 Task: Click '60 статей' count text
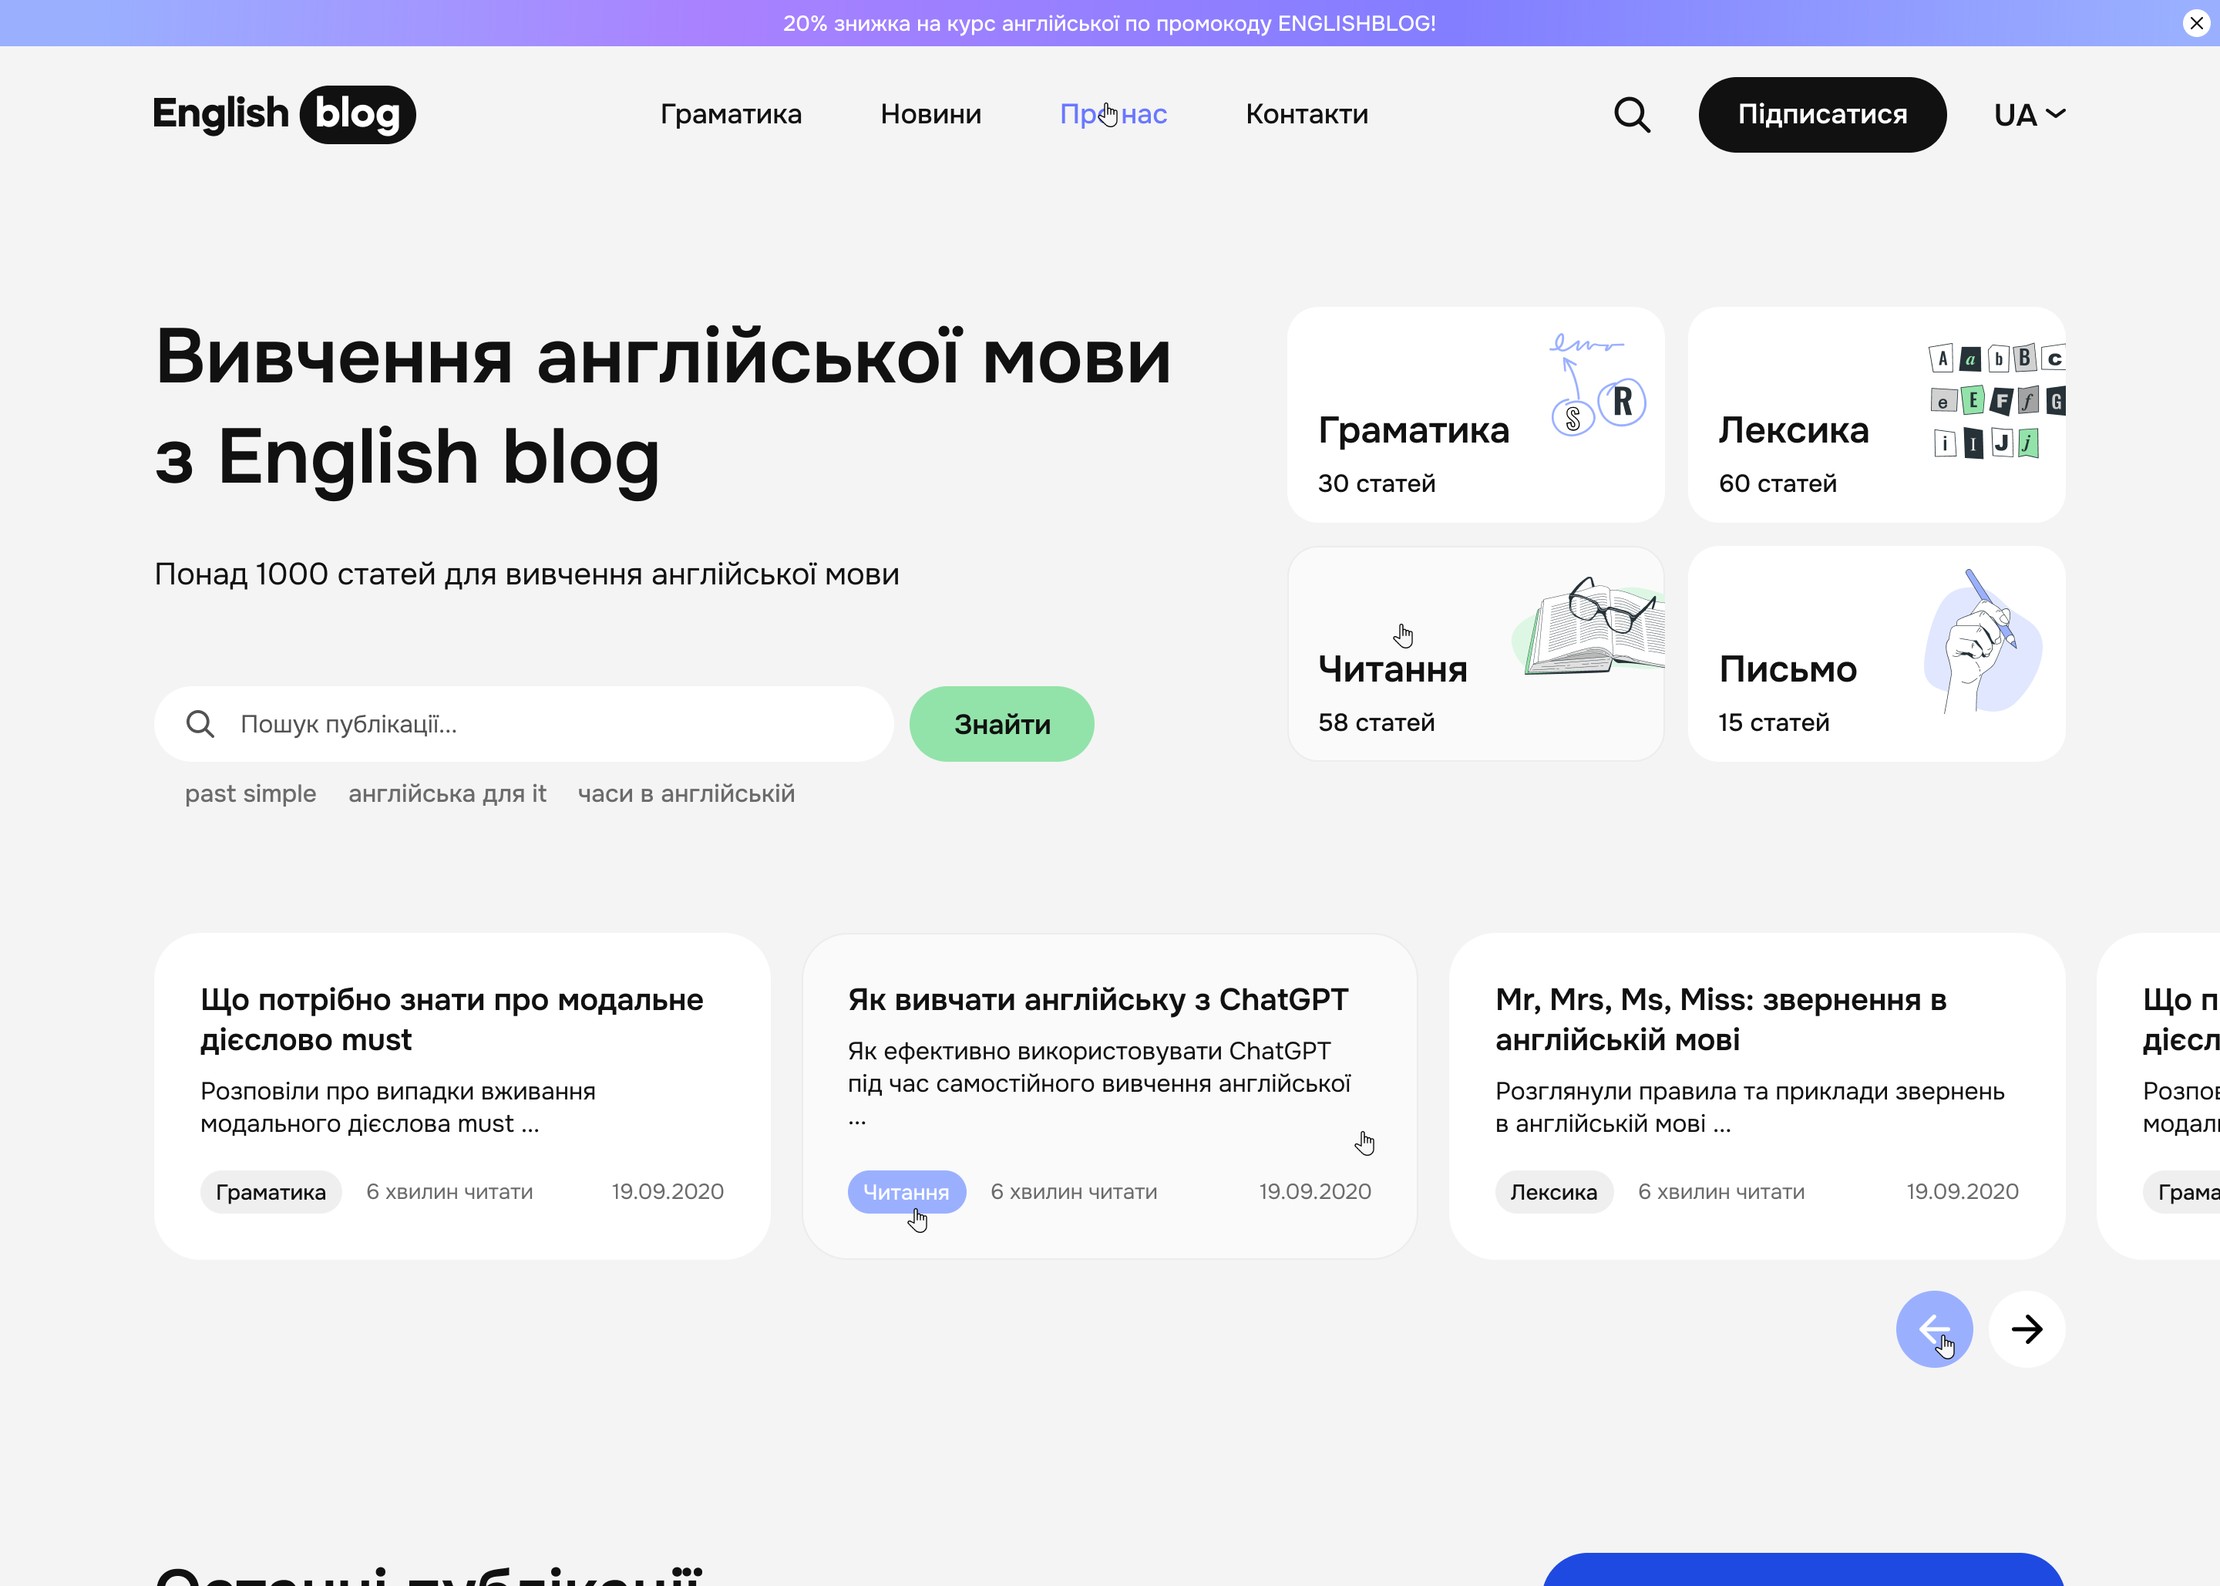coord(1777,484)
